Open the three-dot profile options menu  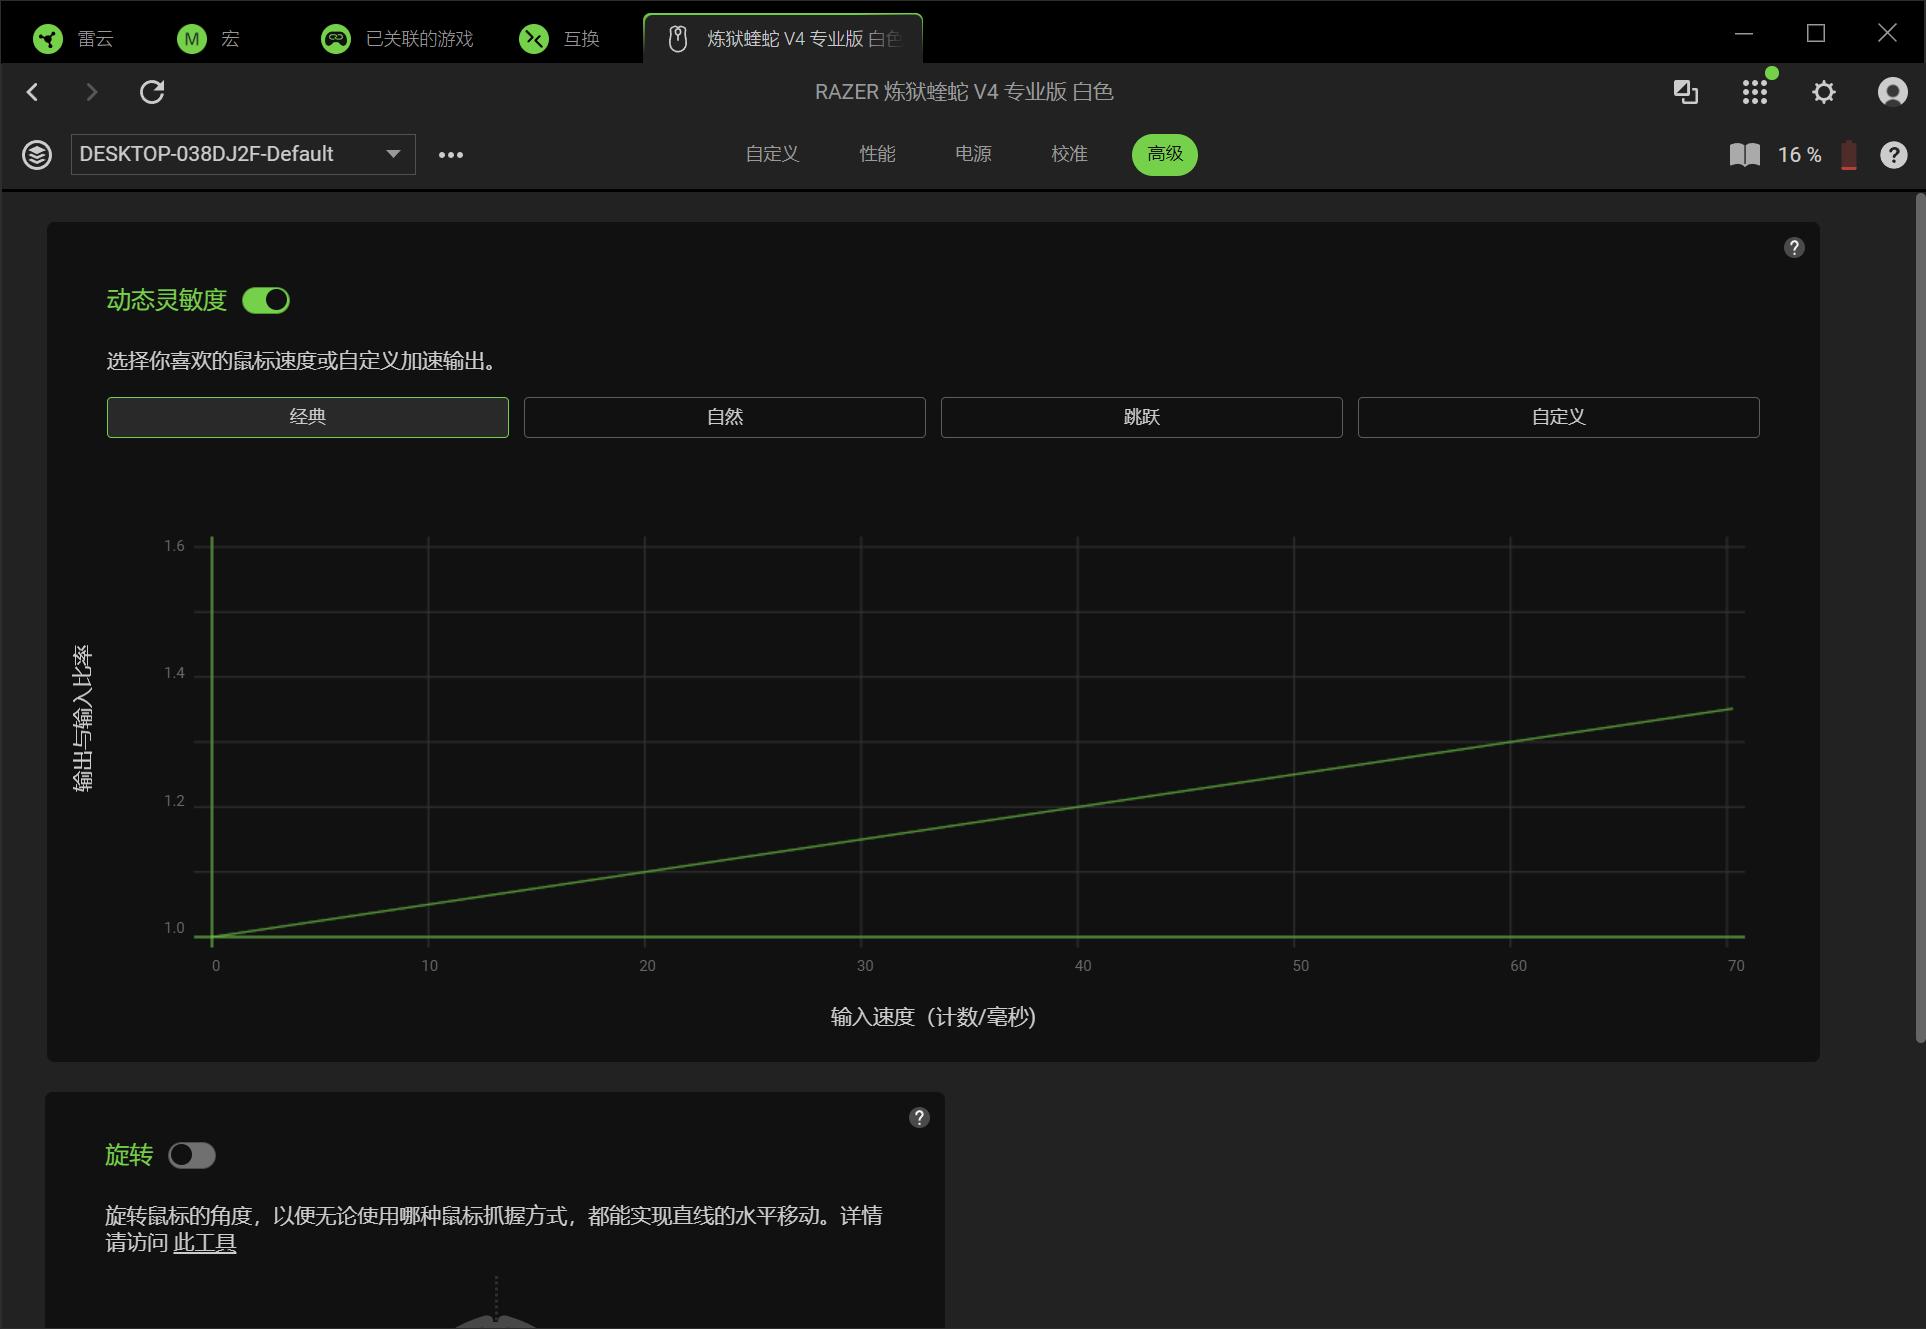click(451, 155)
